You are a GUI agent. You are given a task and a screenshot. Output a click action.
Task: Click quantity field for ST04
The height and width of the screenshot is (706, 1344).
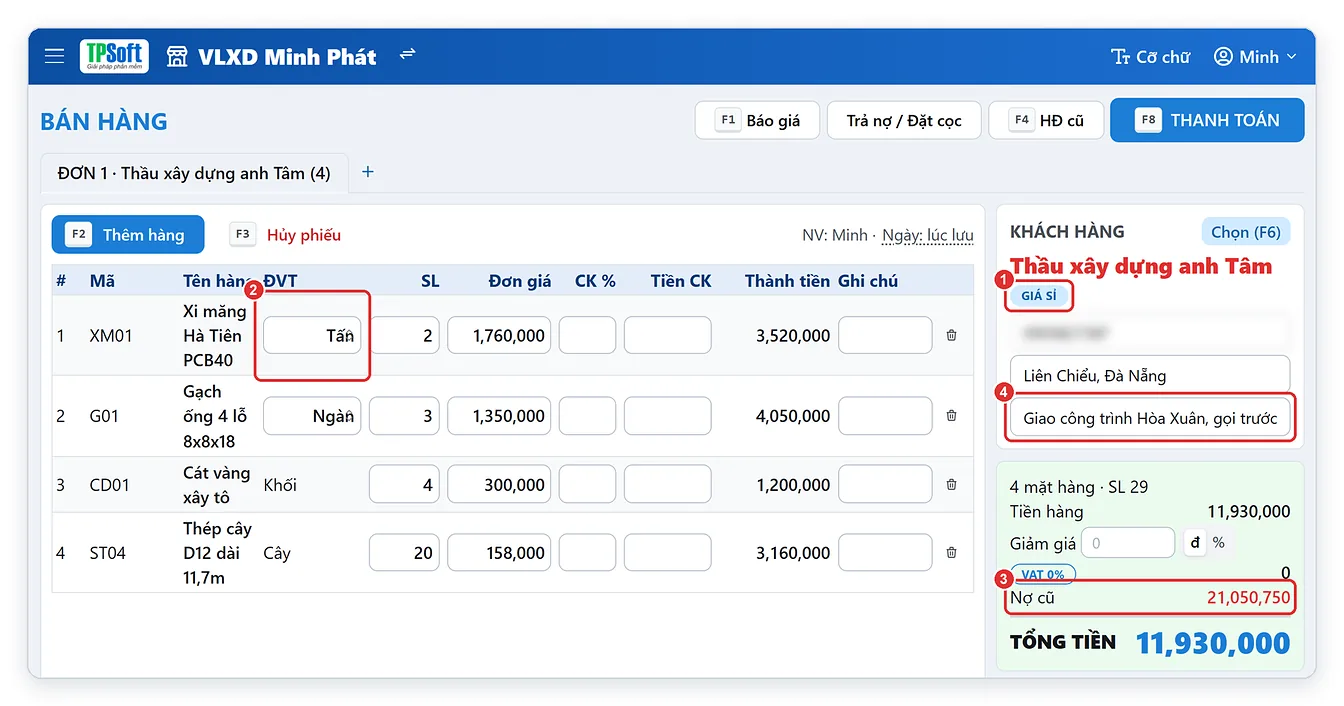pyautogui.click(x=405, y=553)
